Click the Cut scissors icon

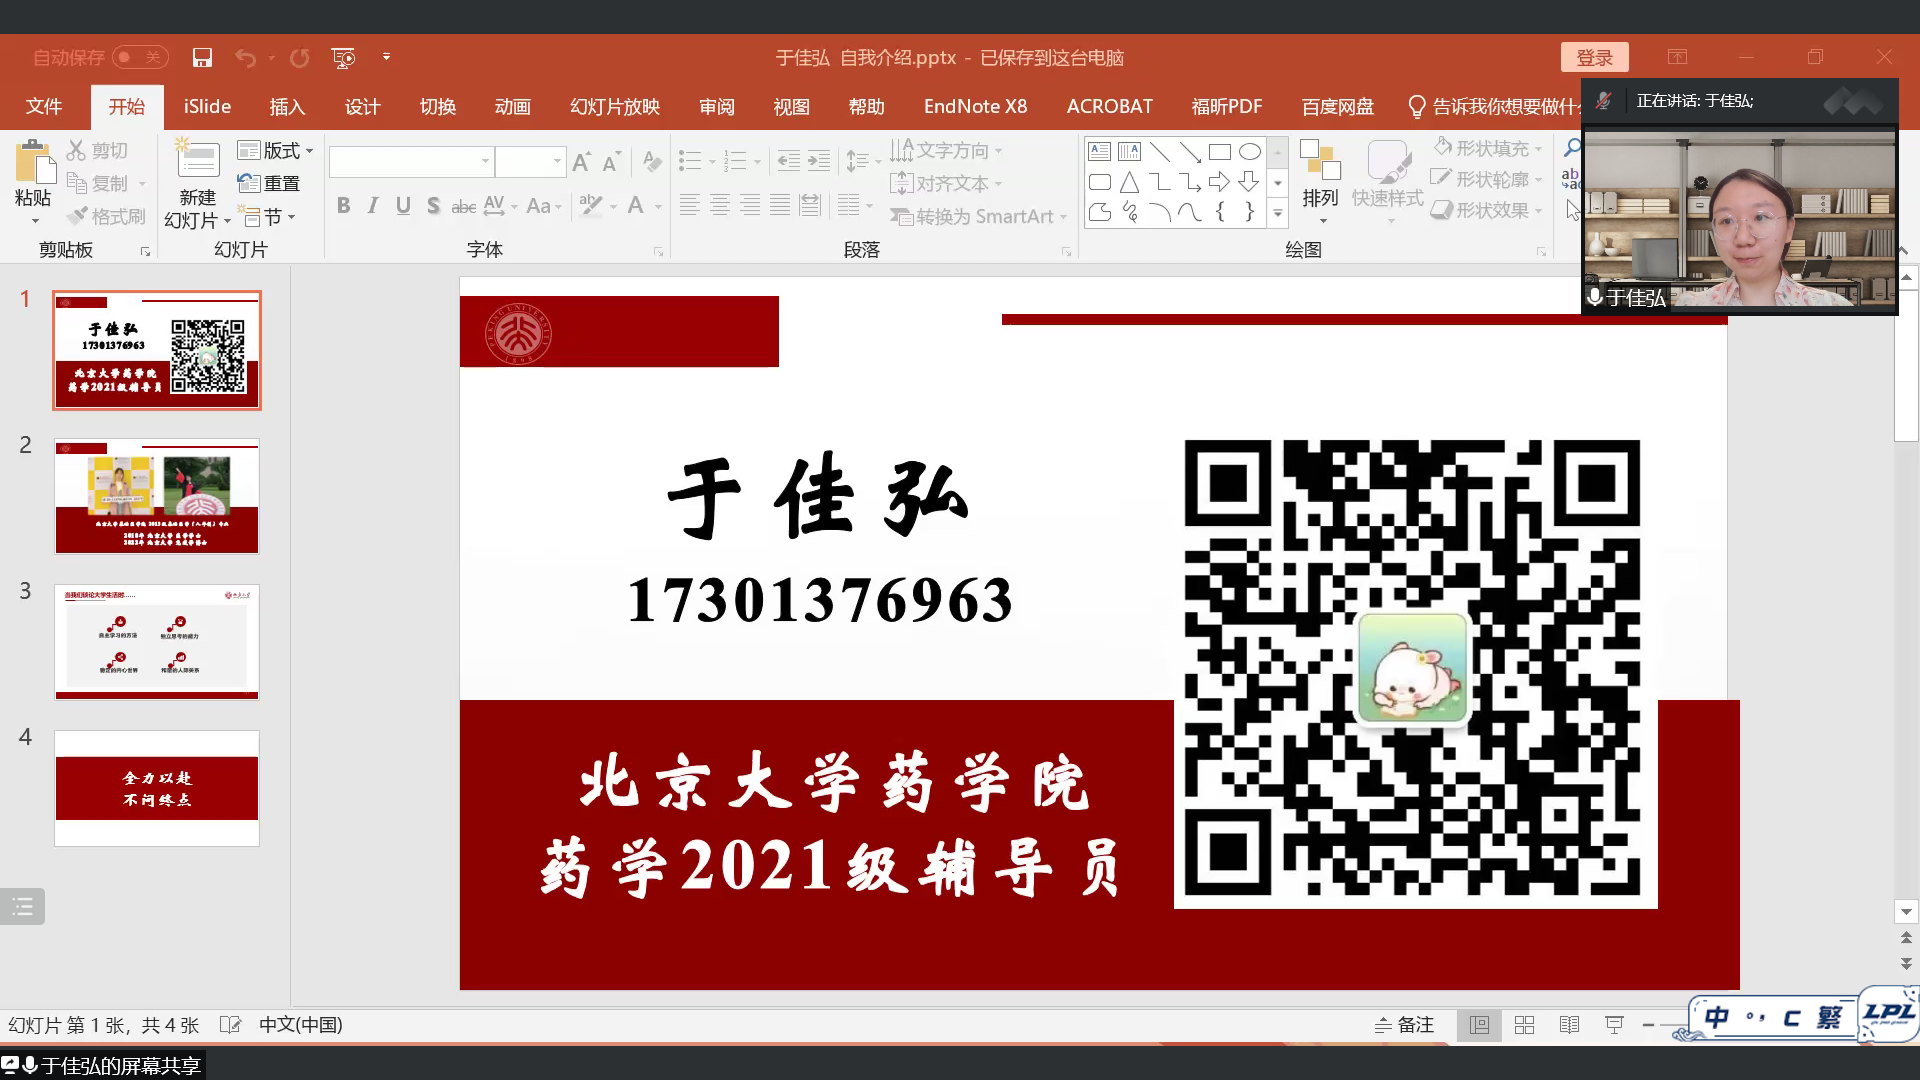pyautogui.click(x=76, y=150)
